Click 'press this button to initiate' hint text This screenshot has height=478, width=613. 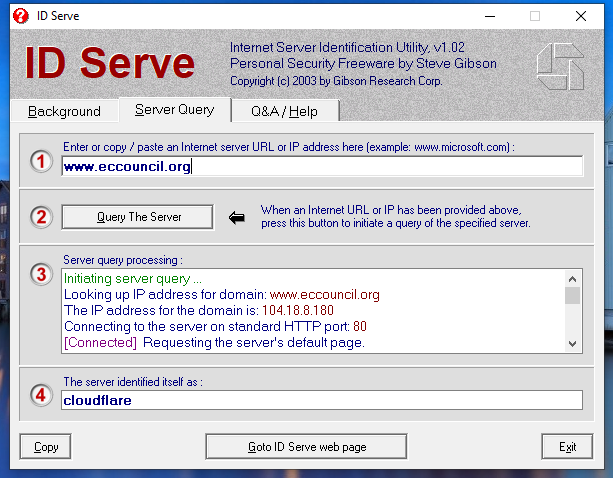click(x=396, y=223)
